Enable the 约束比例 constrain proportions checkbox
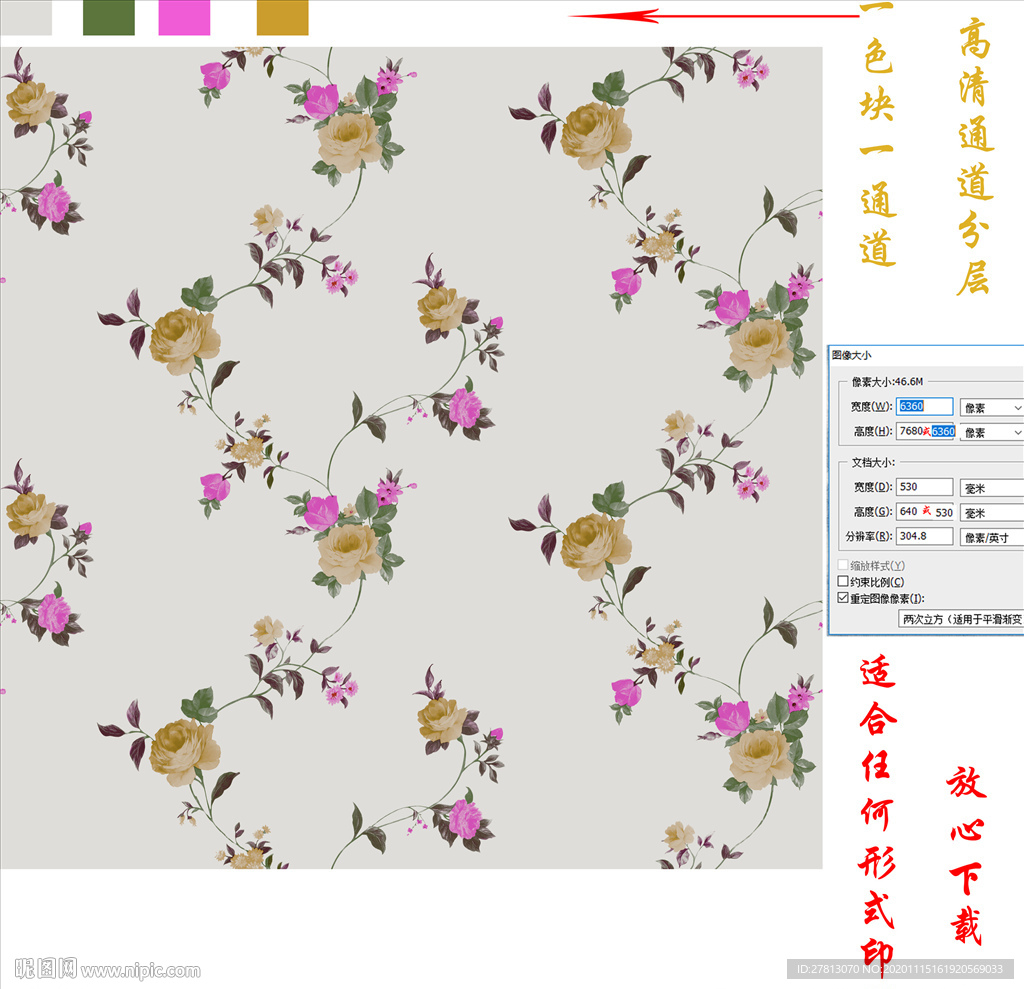Viewport: 1024px width, 989px height. (x=843, y=582)
